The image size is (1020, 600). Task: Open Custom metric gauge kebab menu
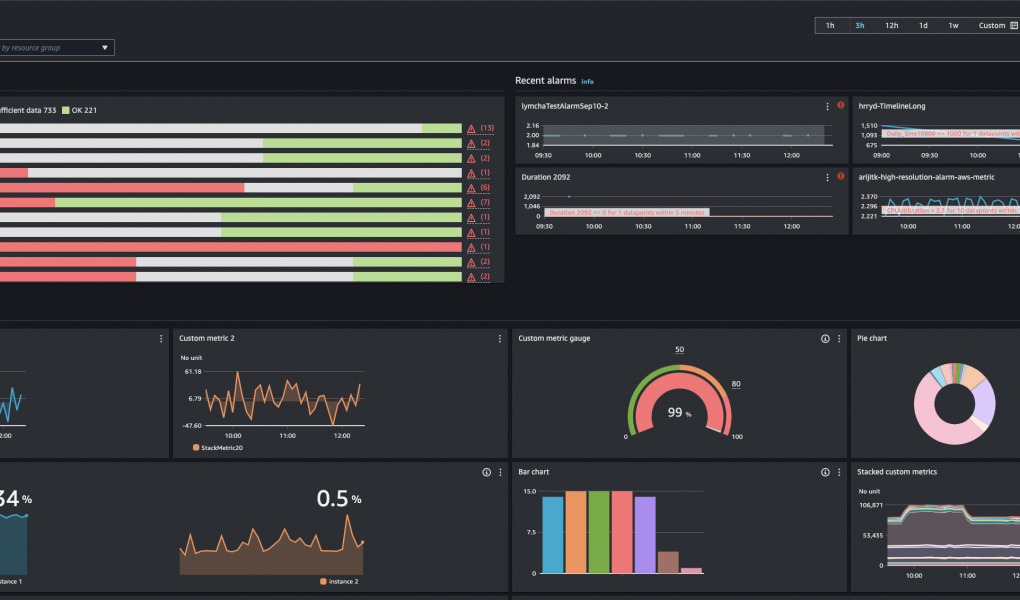839,339
